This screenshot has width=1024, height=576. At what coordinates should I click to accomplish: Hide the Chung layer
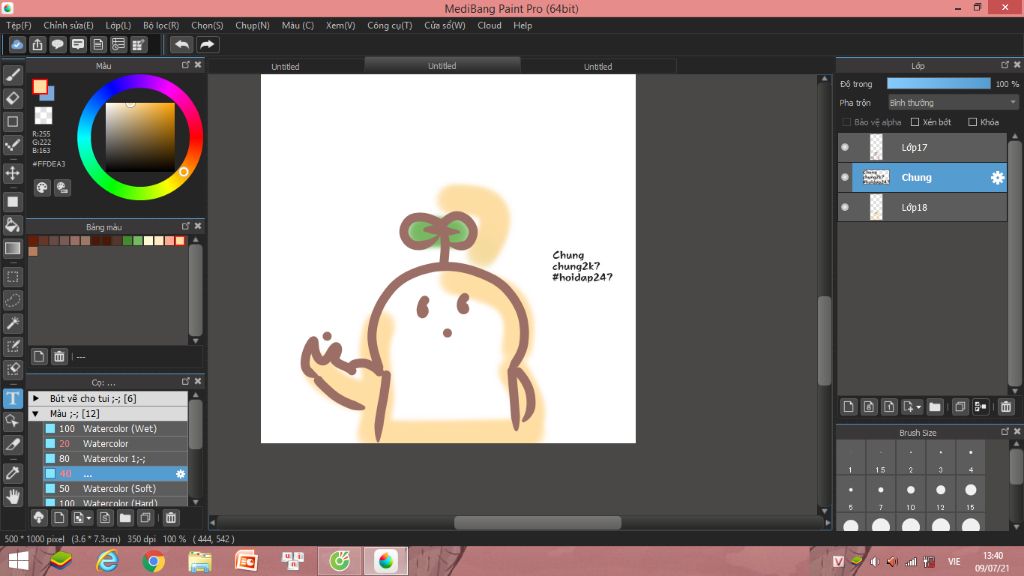pos(845,178)
